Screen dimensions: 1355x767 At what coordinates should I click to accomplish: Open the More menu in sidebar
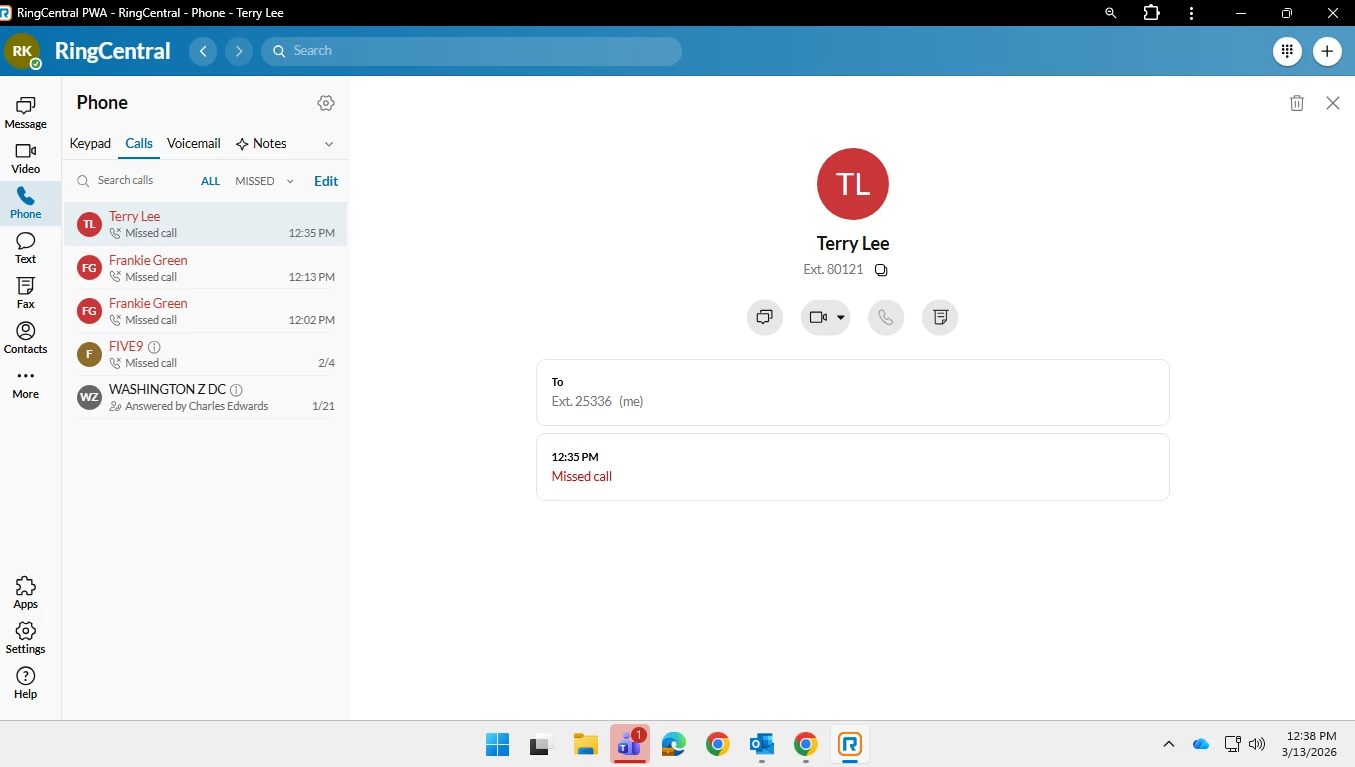click(26, 383)
